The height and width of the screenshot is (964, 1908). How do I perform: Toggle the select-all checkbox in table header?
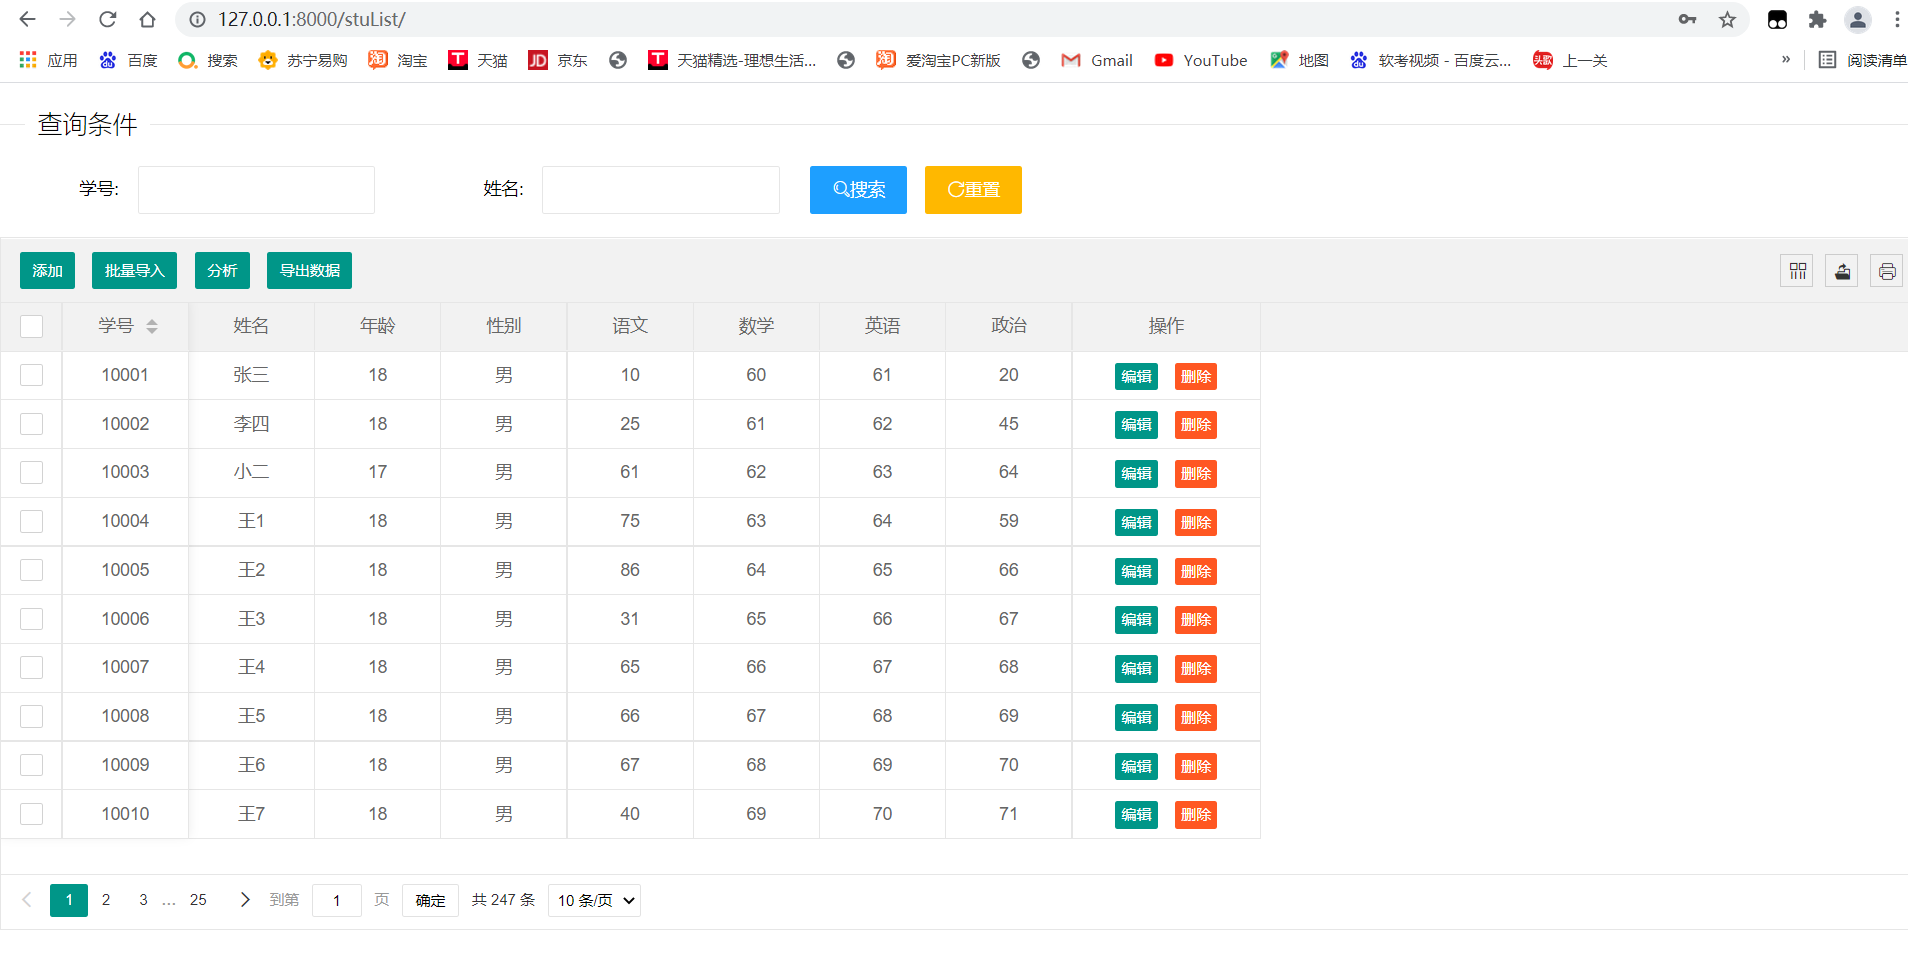pos(32,326)
